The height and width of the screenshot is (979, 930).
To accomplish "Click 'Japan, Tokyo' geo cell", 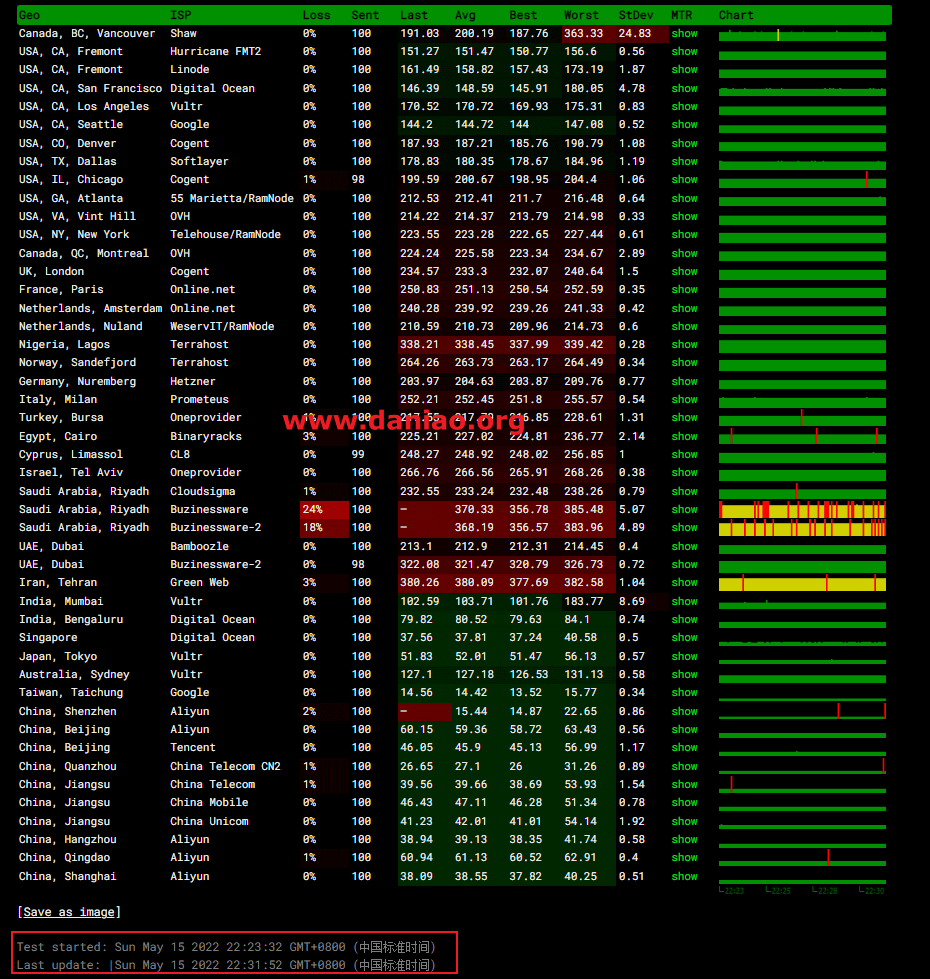I will [58, 656].
